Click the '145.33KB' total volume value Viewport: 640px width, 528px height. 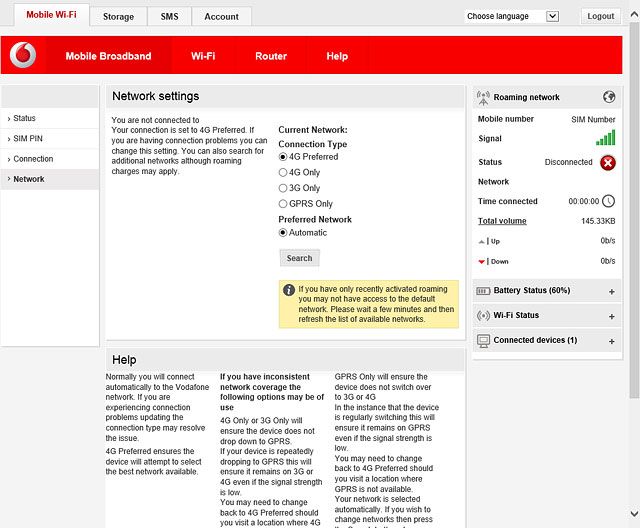598,221
